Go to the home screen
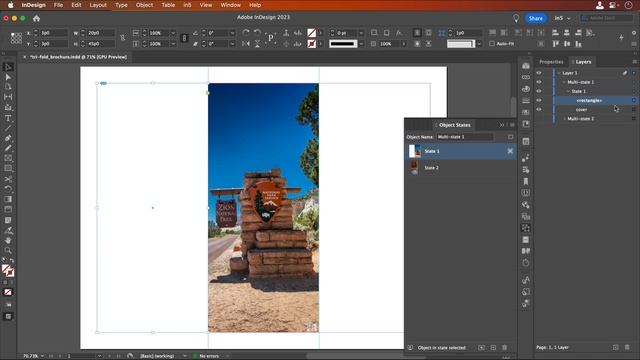640x360 pixels. [36, 18]
